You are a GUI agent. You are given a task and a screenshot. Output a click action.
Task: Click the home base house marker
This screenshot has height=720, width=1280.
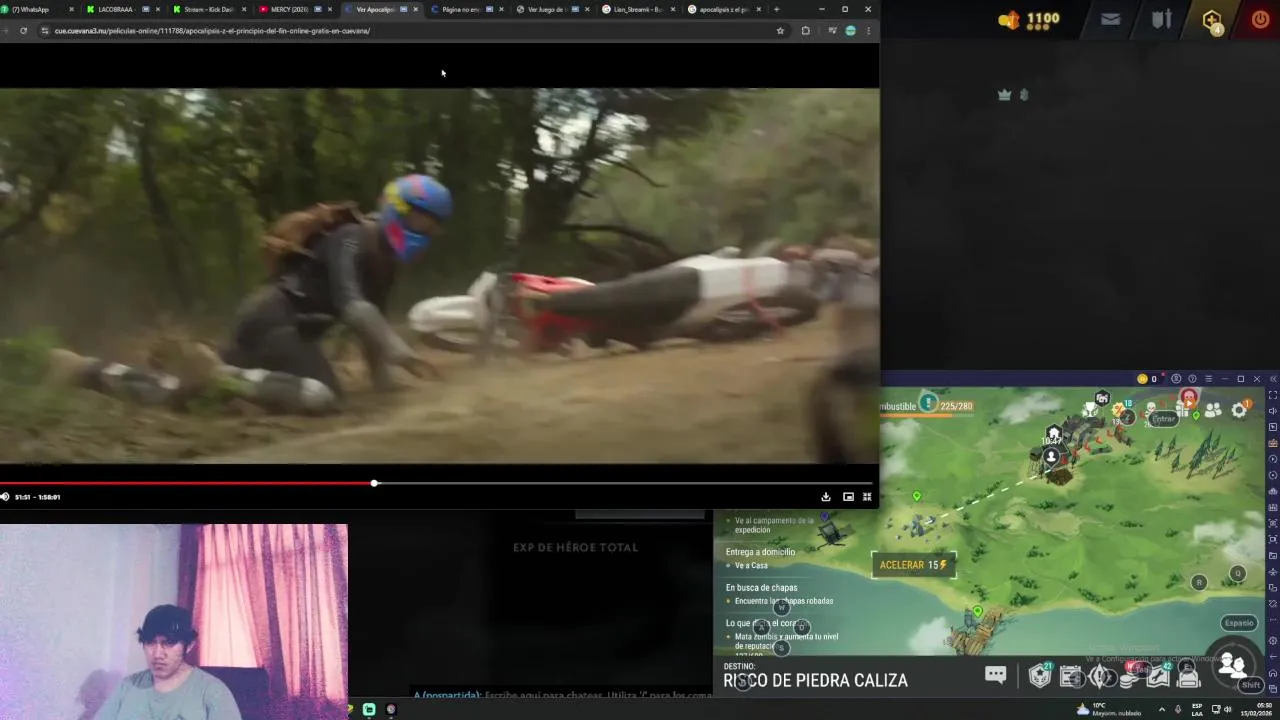point(1053,433)
